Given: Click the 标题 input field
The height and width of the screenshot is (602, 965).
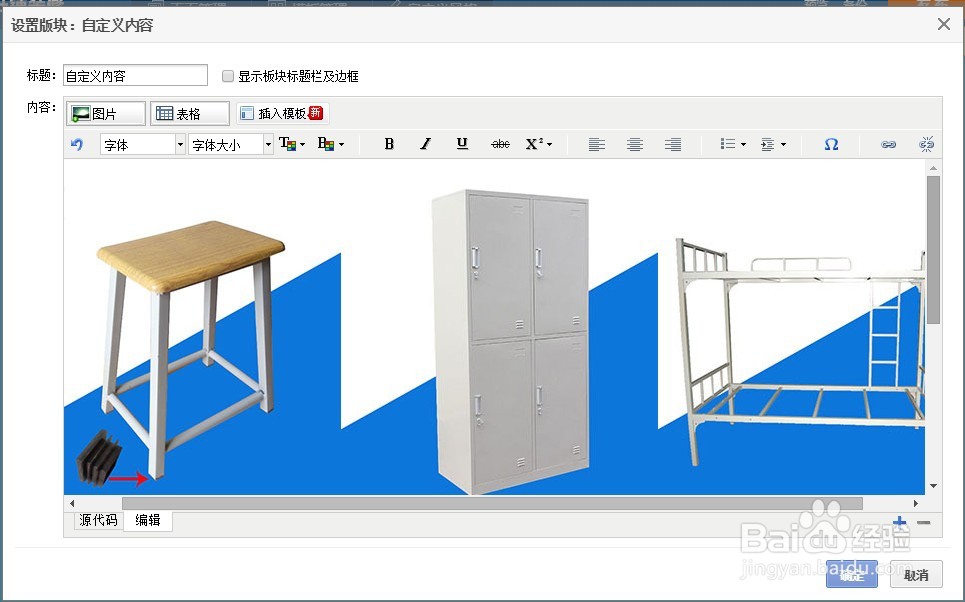Looking at the screenshot, I should [x=135, y=75].
